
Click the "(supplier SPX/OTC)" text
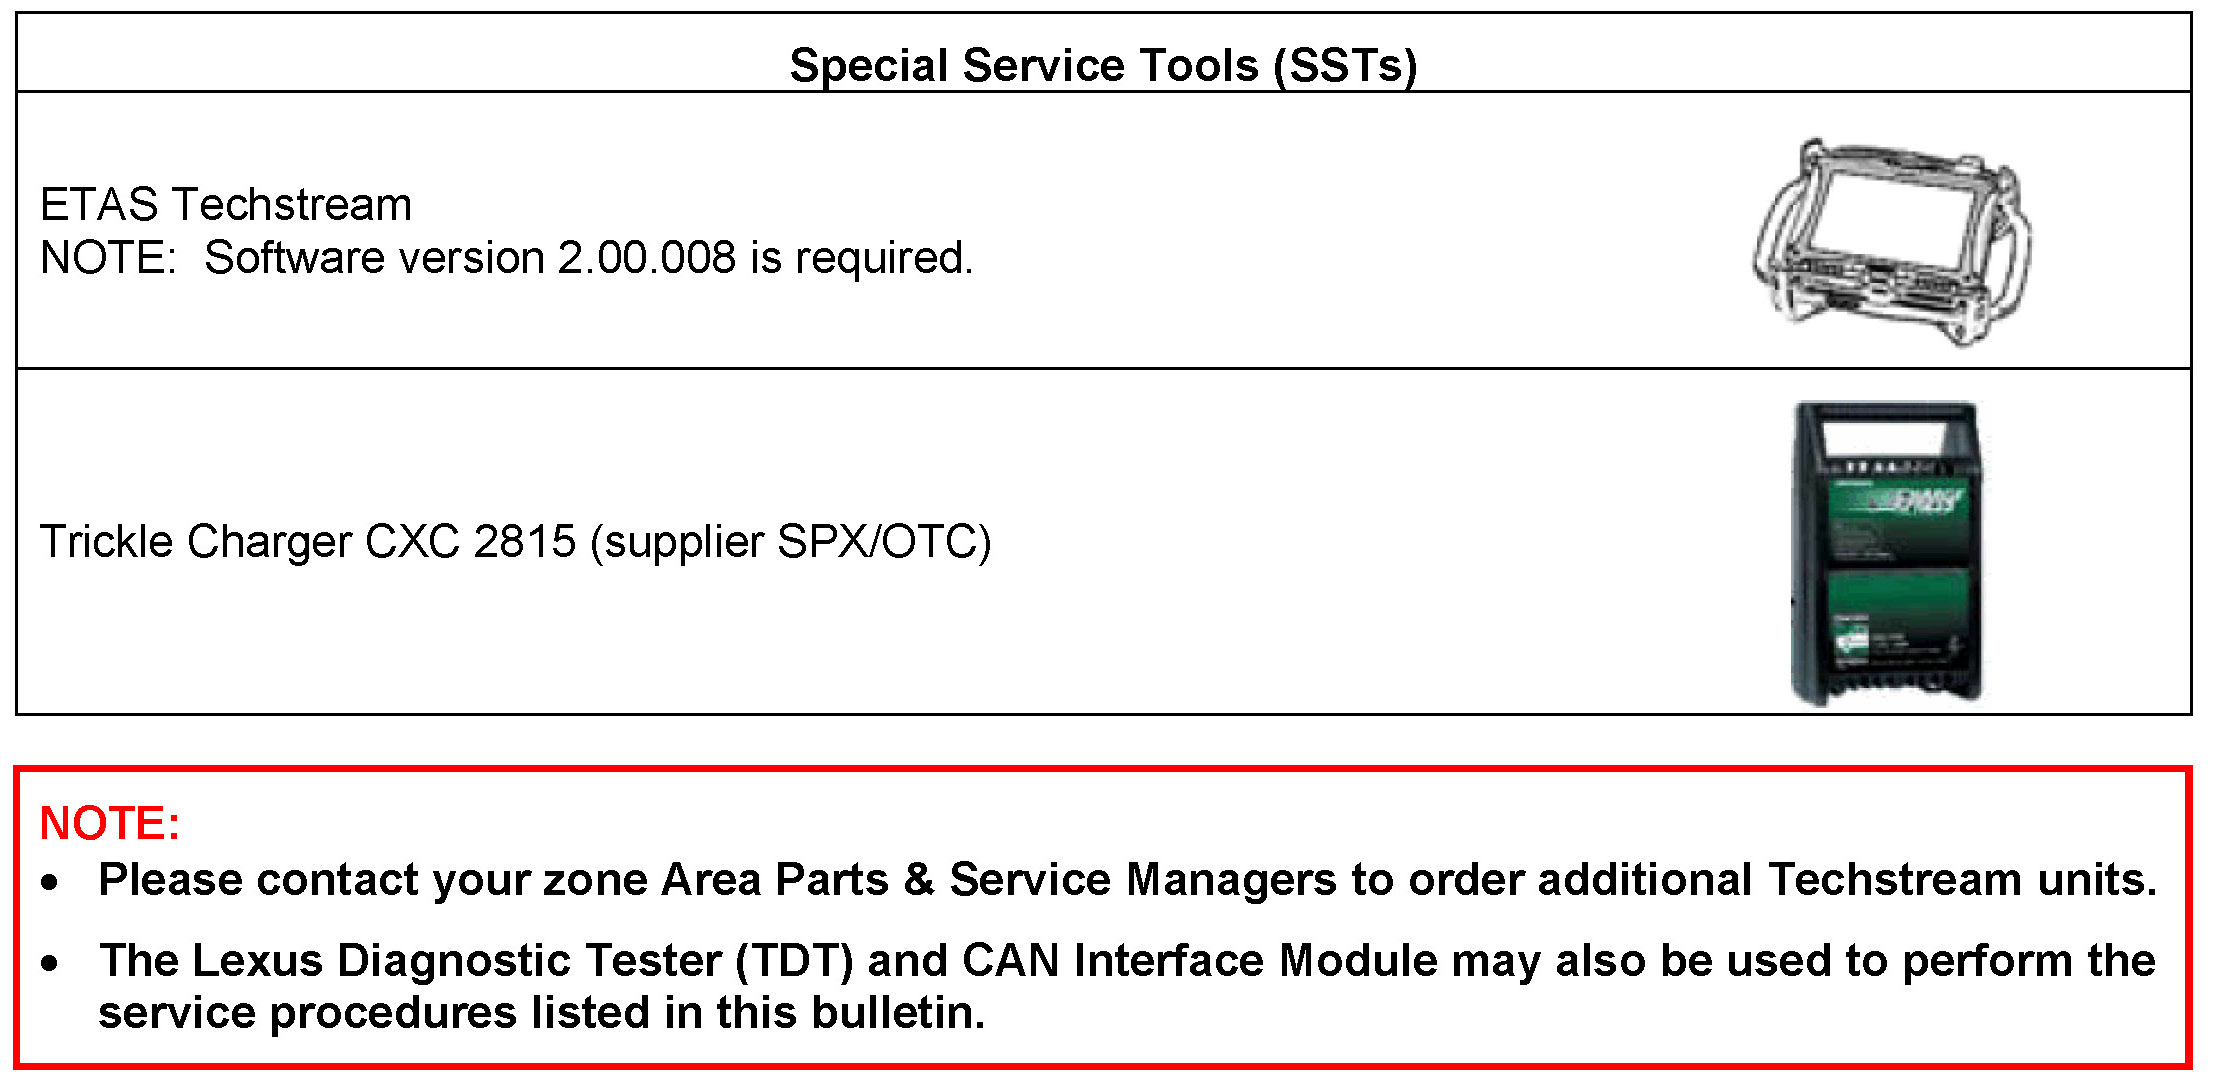pyautogui.click(x=790, y=542)
